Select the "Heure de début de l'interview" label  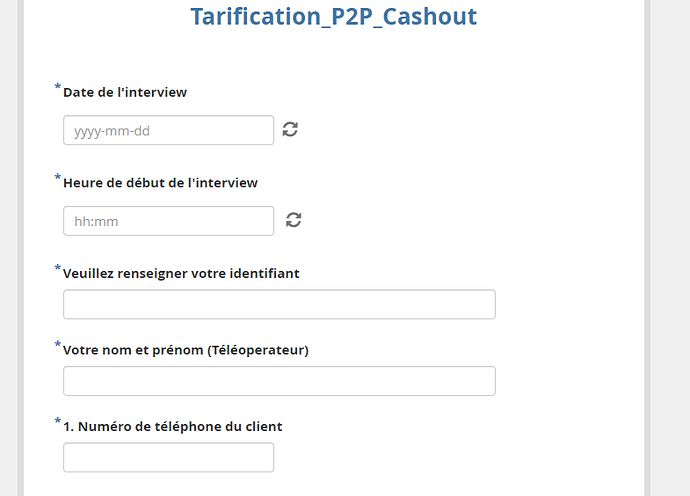[x=160, y=183]
